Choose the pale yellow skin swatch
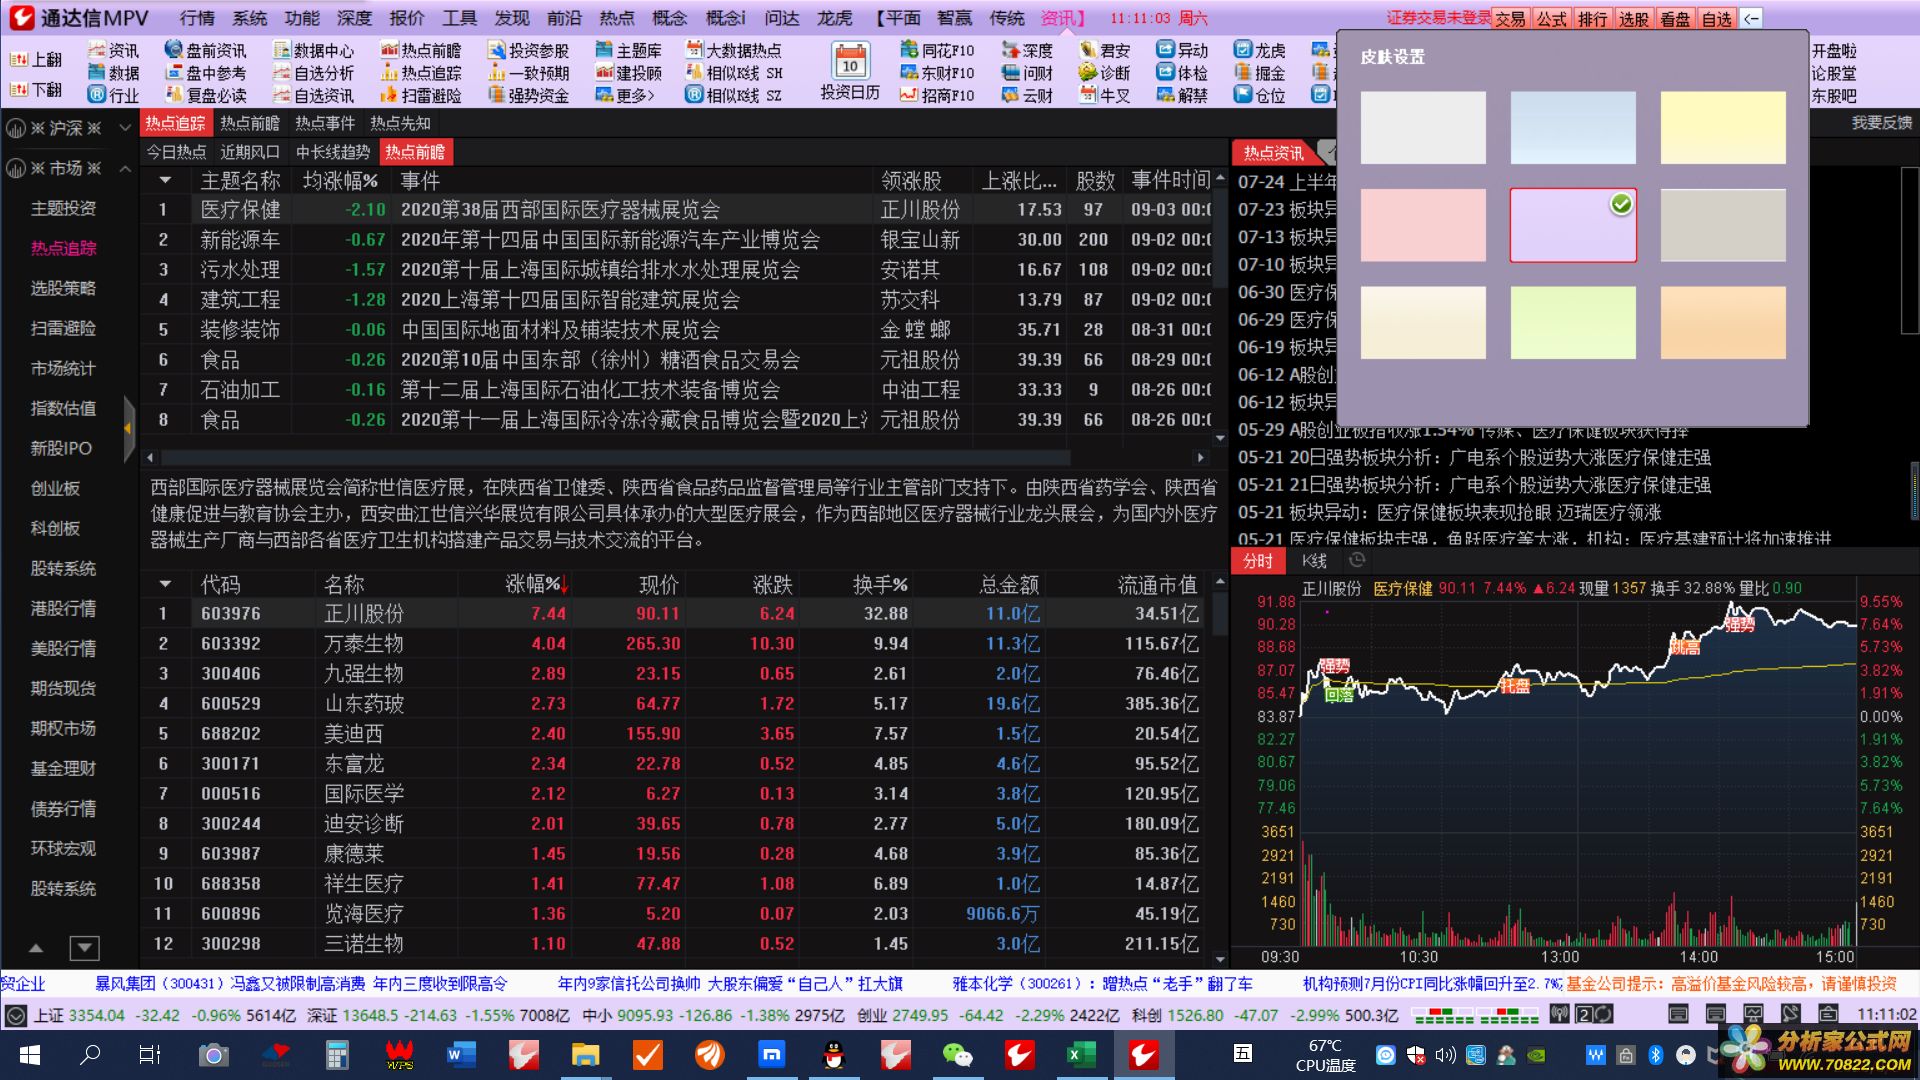The width and height of the screenshot is (1920, 1080). click(1723, 128)
